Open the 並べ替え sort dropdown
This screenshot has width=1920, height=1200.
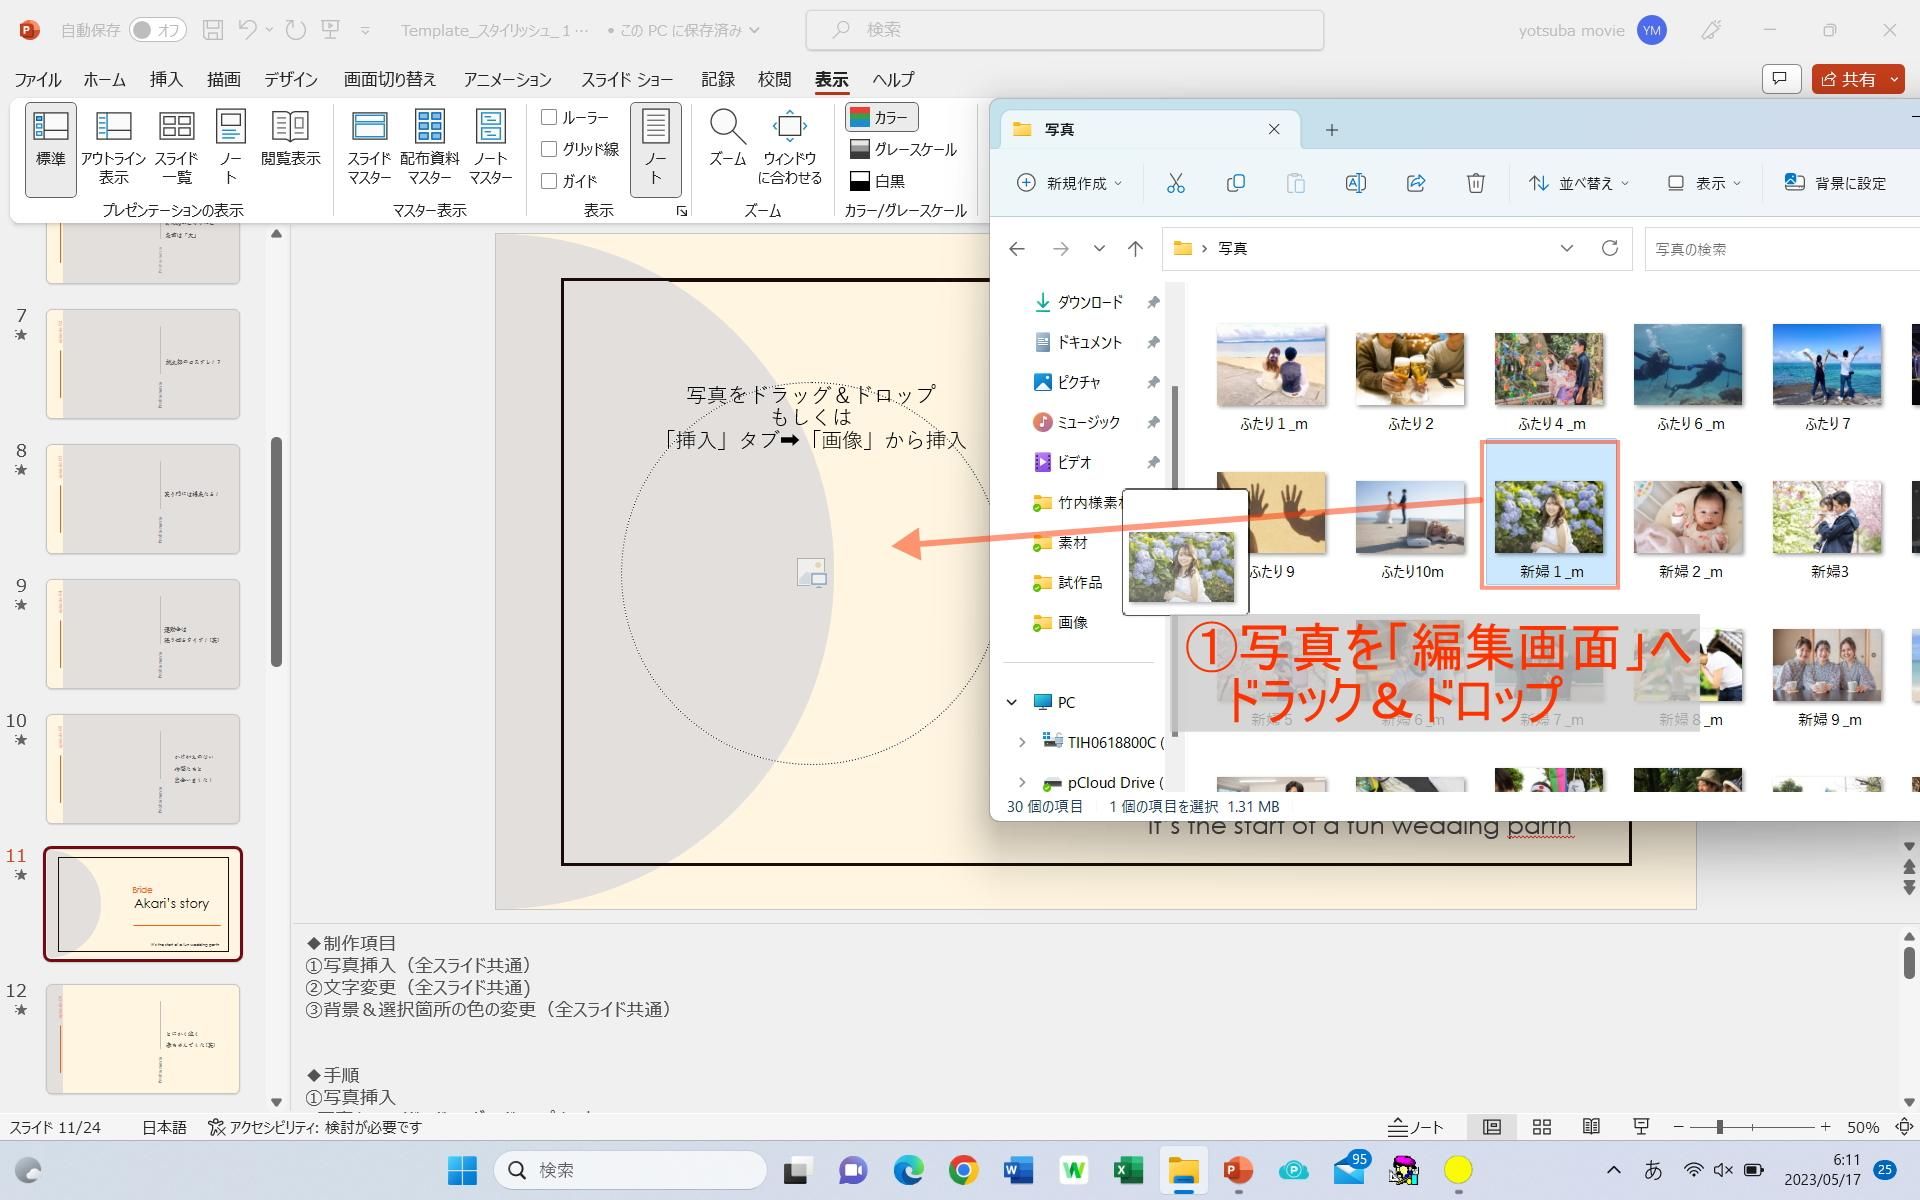pos(1579,183)
